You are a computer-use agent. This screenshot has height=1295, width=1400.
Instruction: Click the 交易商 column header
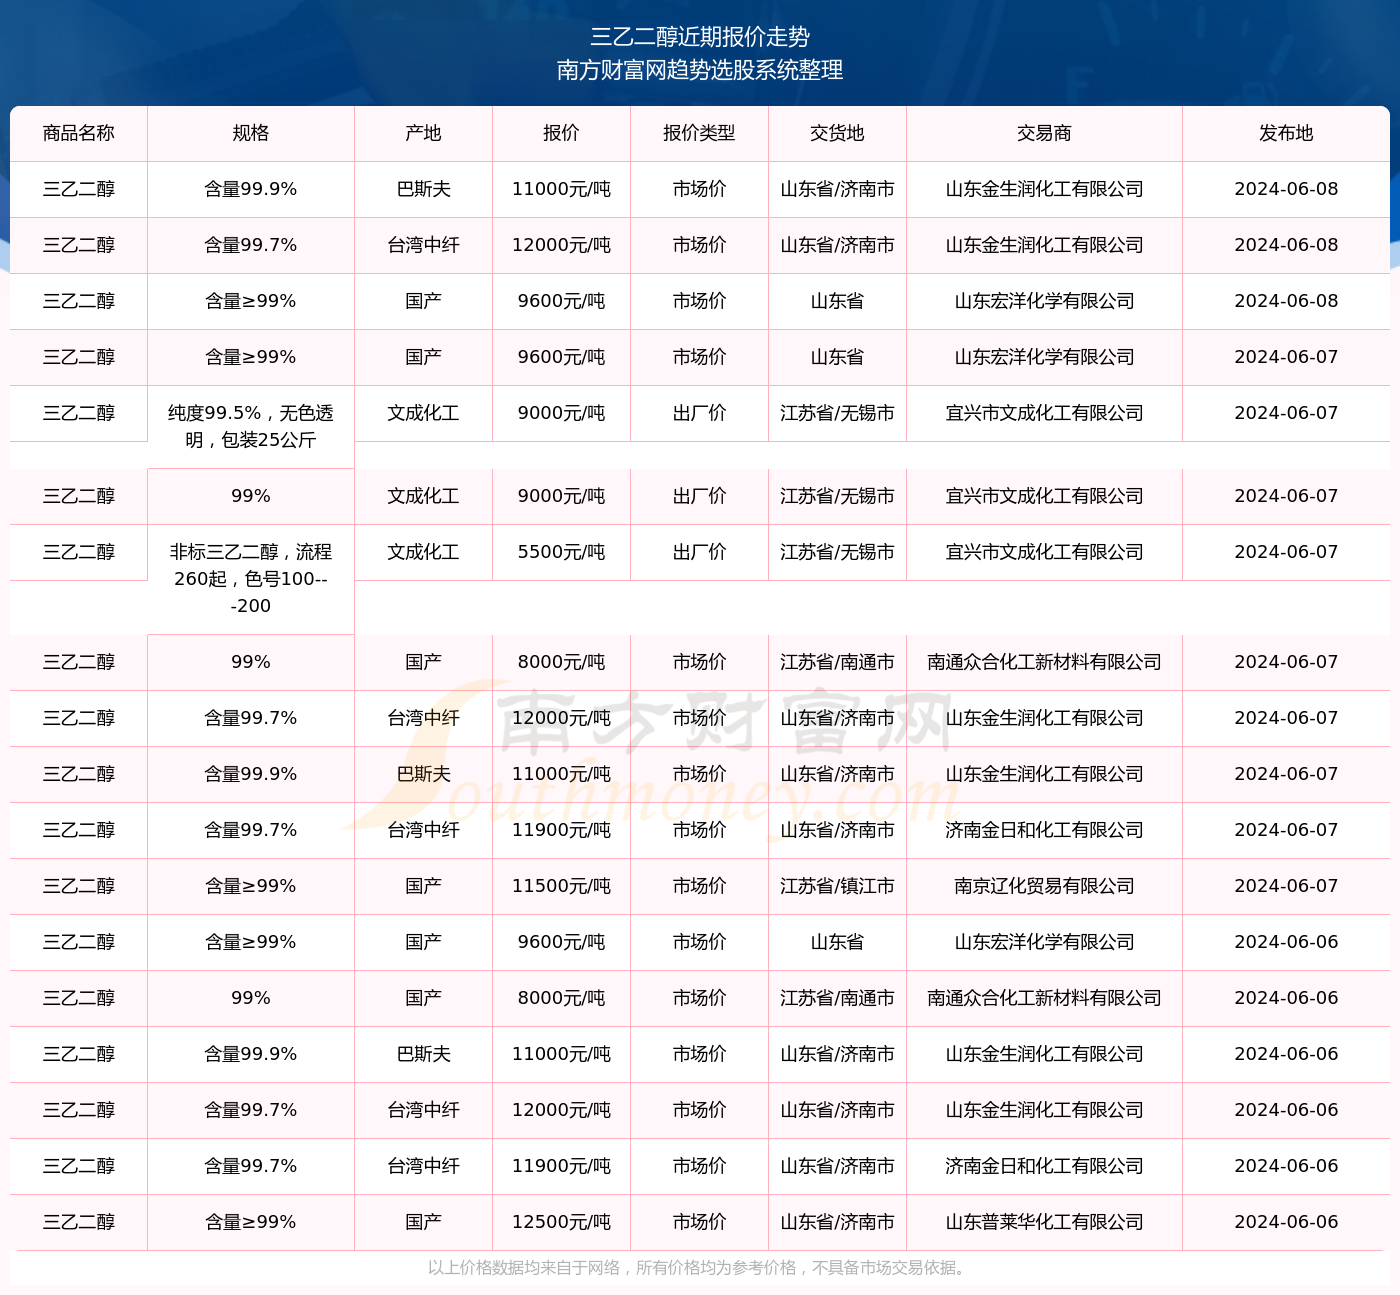(1045, 133)
